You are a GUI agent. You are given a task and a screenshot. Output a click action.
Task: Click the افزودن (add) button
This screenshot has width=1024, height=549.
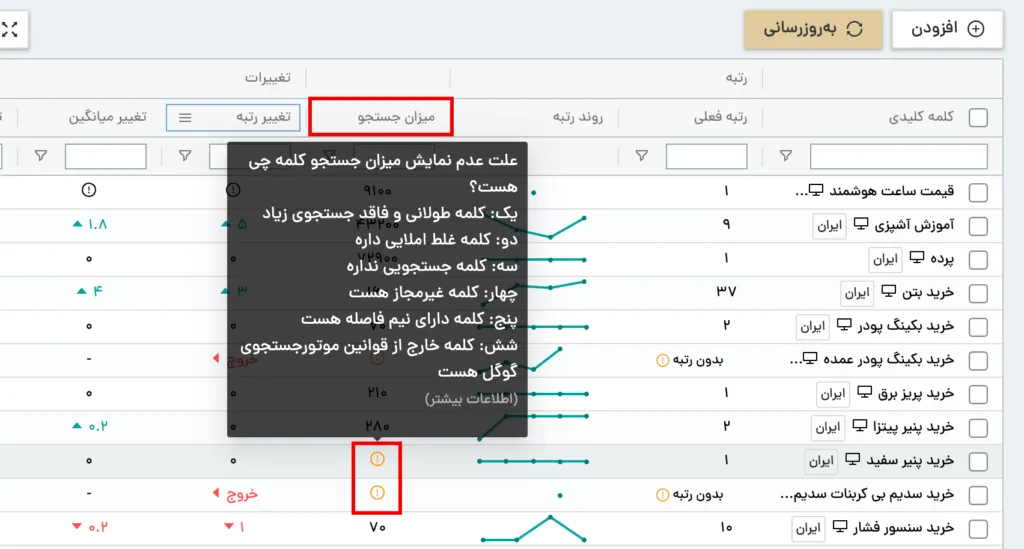tap(947, 29)
